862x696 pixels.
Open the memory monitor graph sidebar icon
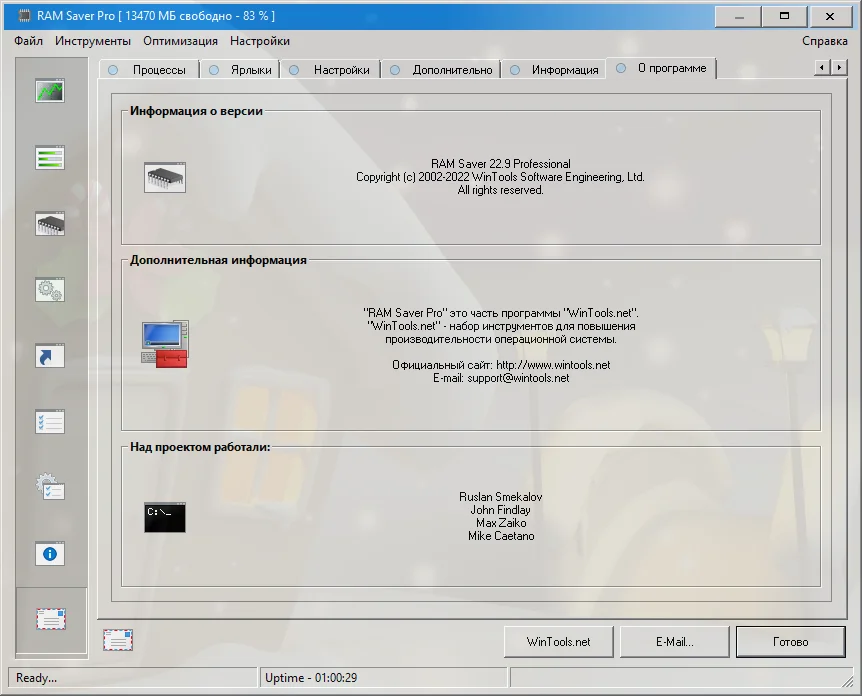tap(50, 91)
